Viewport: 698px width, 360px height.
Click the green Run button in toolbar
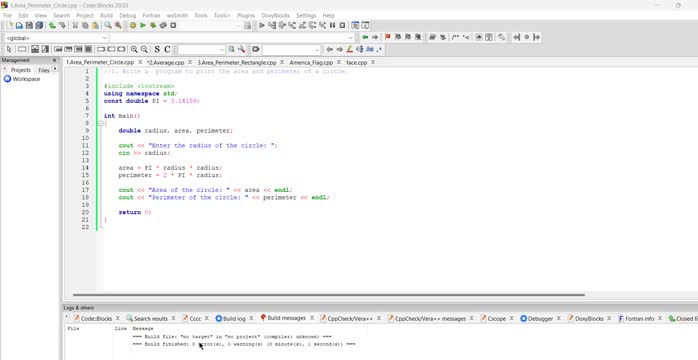coord(143,25)
